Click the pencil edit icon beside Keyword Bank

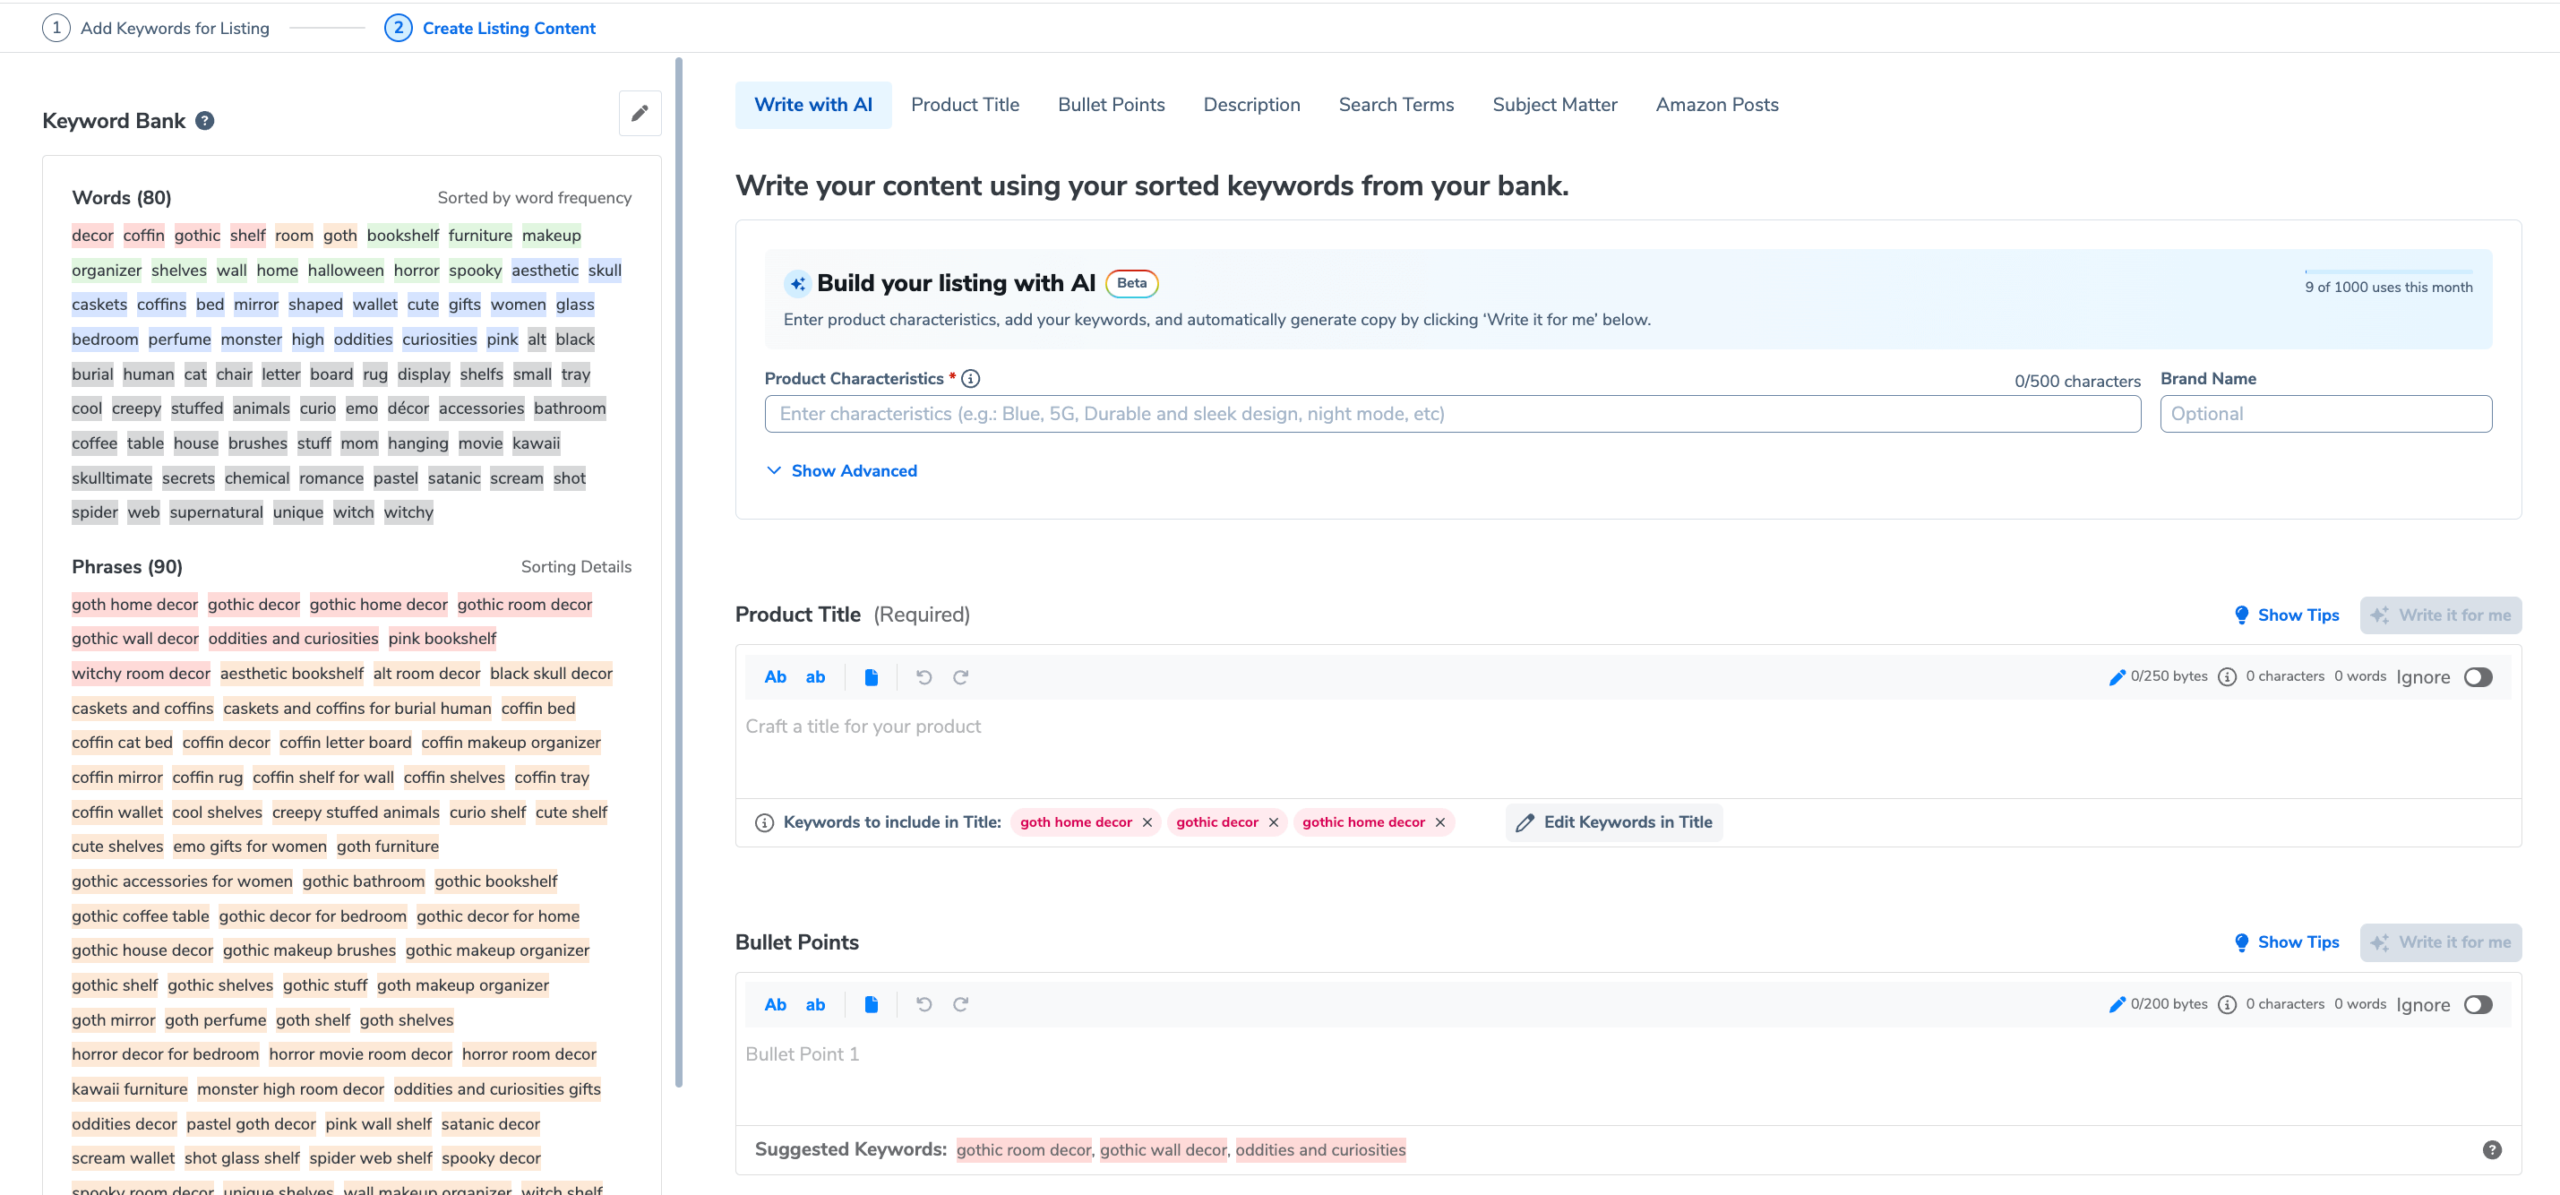click(640, 113)
